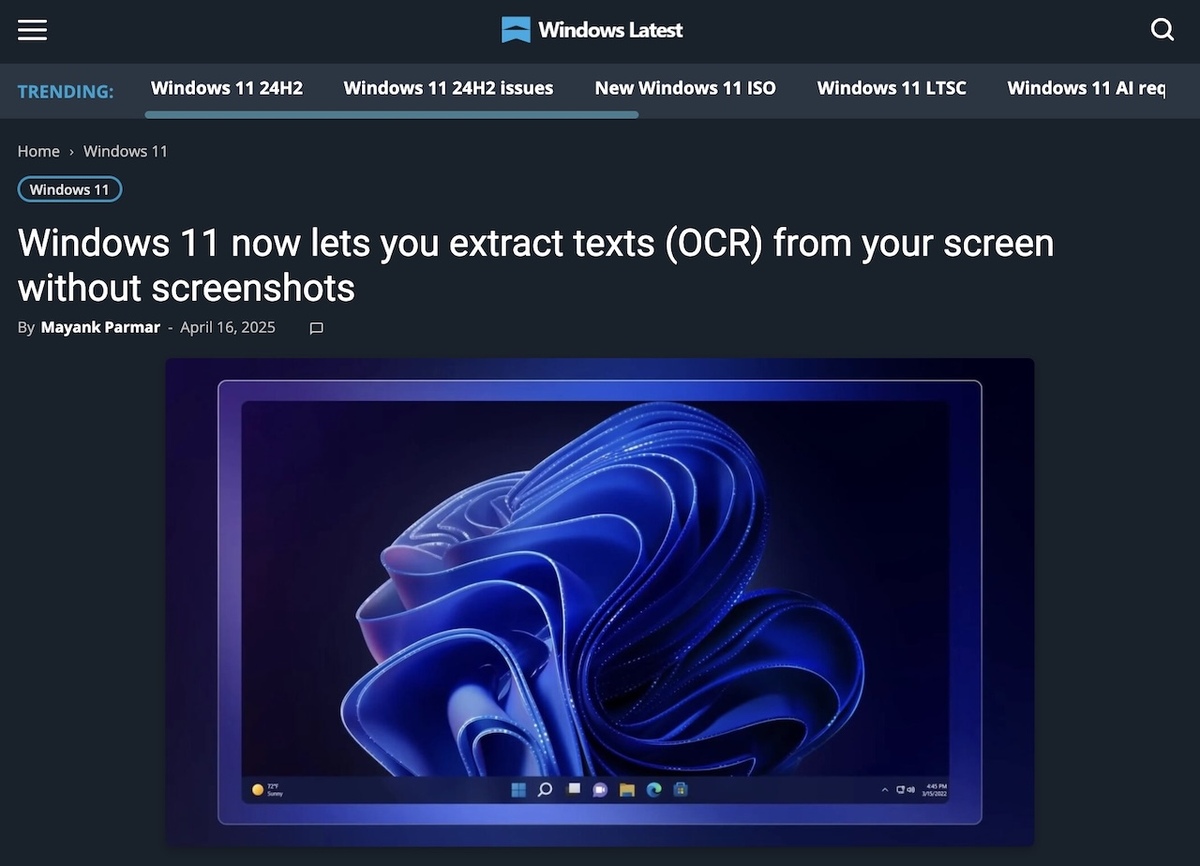
Task: Open the hamburger navigation menu
Action: (32, 30)
